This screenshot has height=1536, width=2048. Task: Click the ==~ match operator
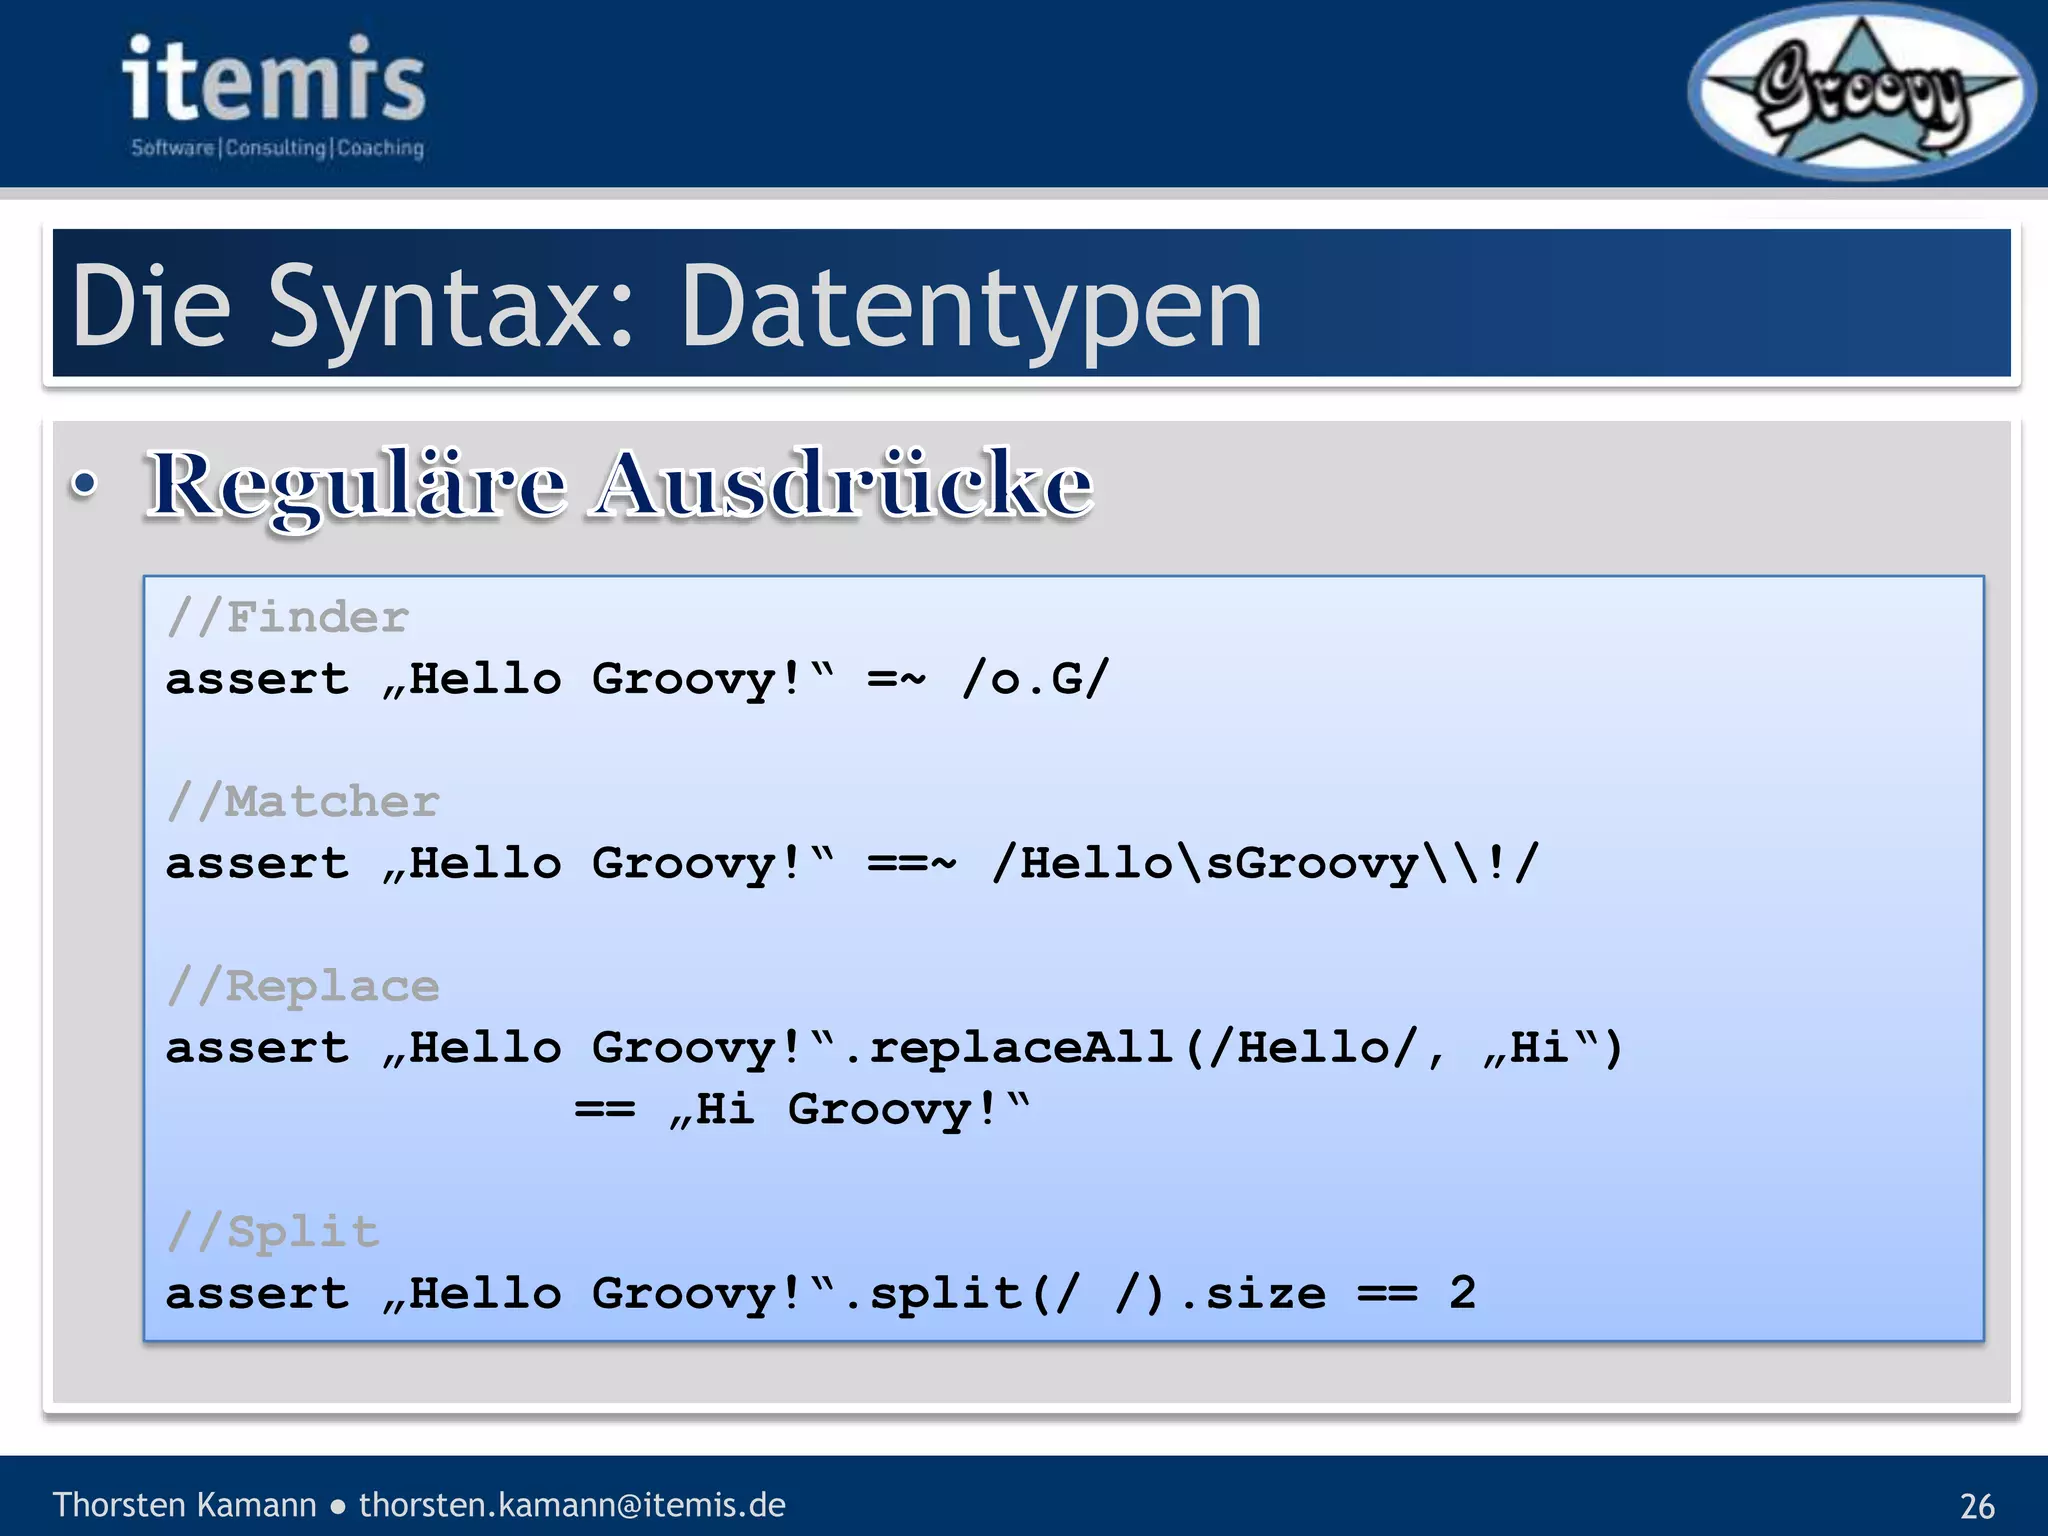click(911, 863)
